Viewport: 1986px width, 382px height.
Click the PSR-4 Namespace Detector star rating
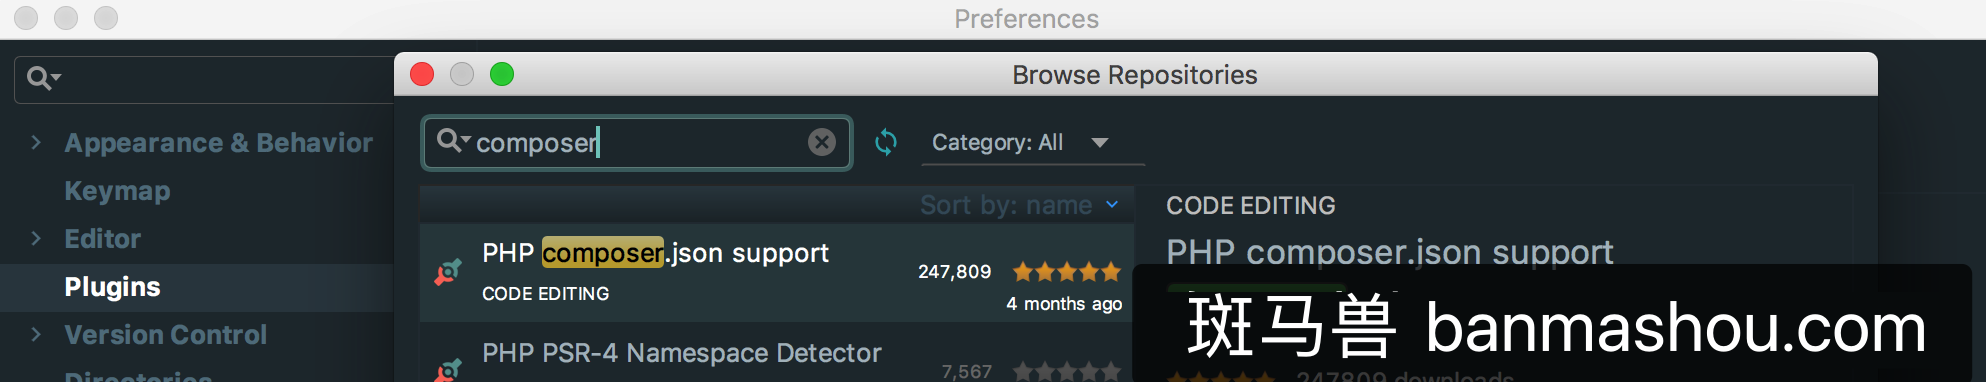pyautogui.click(x=1066, y=371)
